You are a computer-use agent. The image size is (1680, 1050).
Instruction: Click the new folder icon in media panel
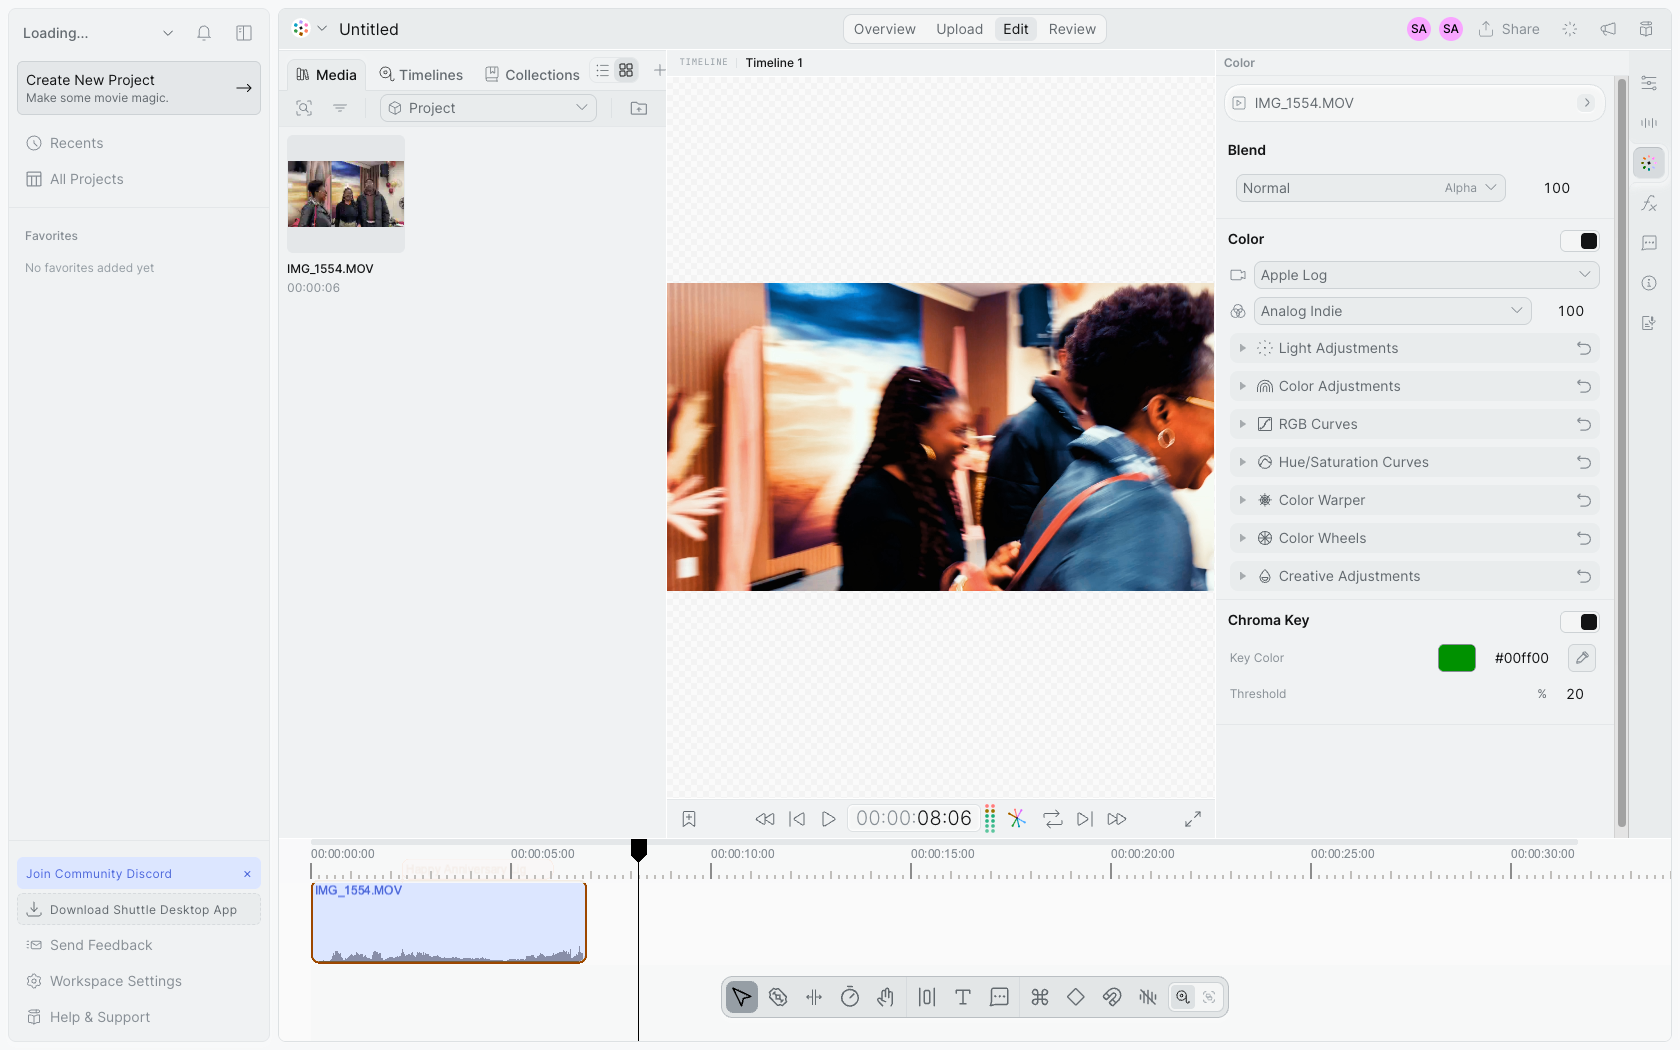(x=639, y=108)
